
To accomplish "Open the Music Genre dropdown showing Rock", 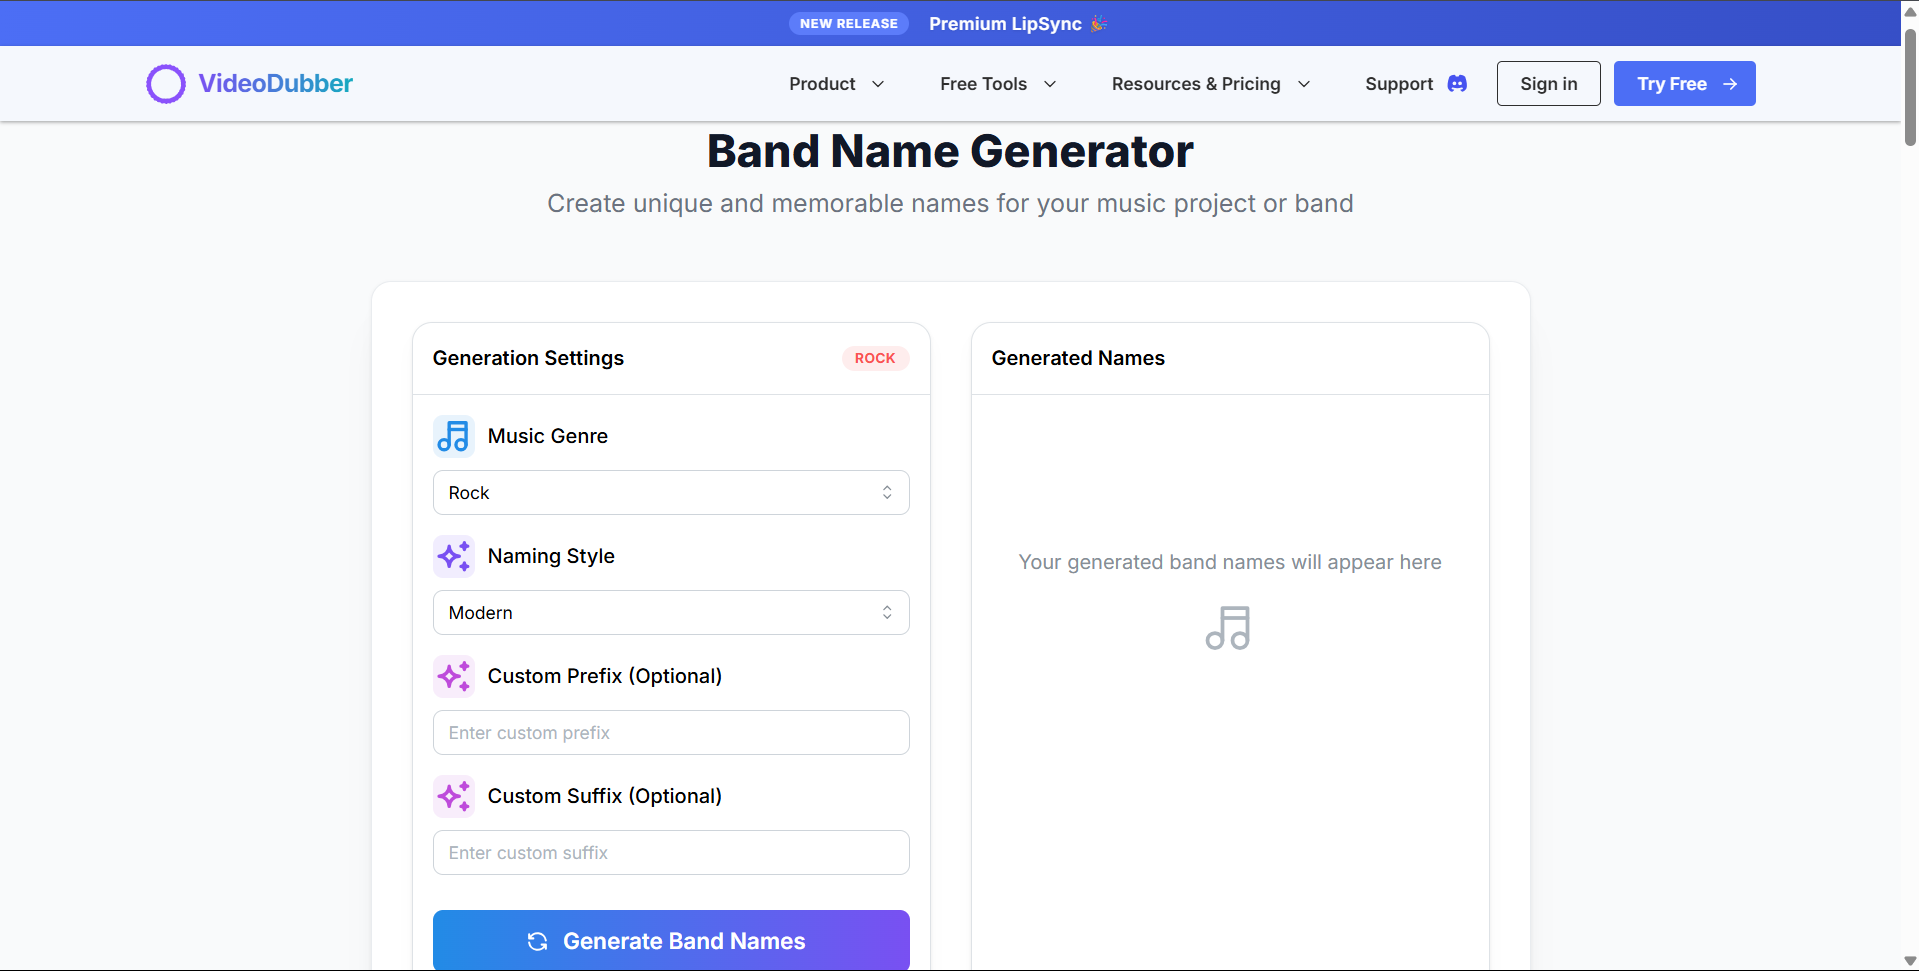I will [x=670, y=492].
